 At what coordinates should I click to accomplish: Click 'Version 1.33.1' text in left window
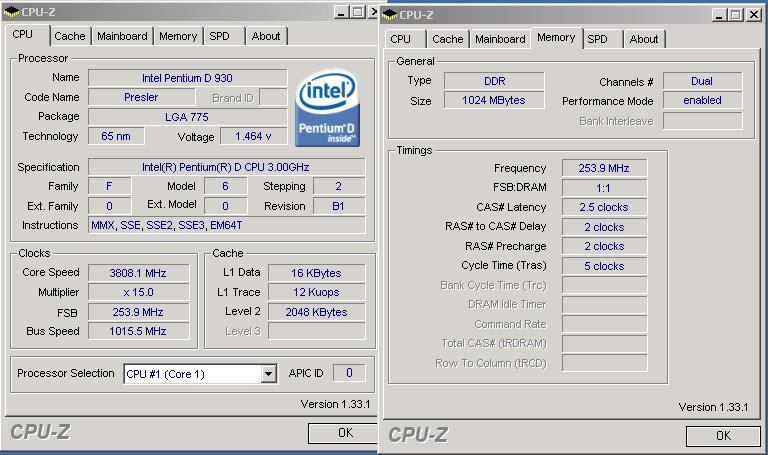(336, 404)
